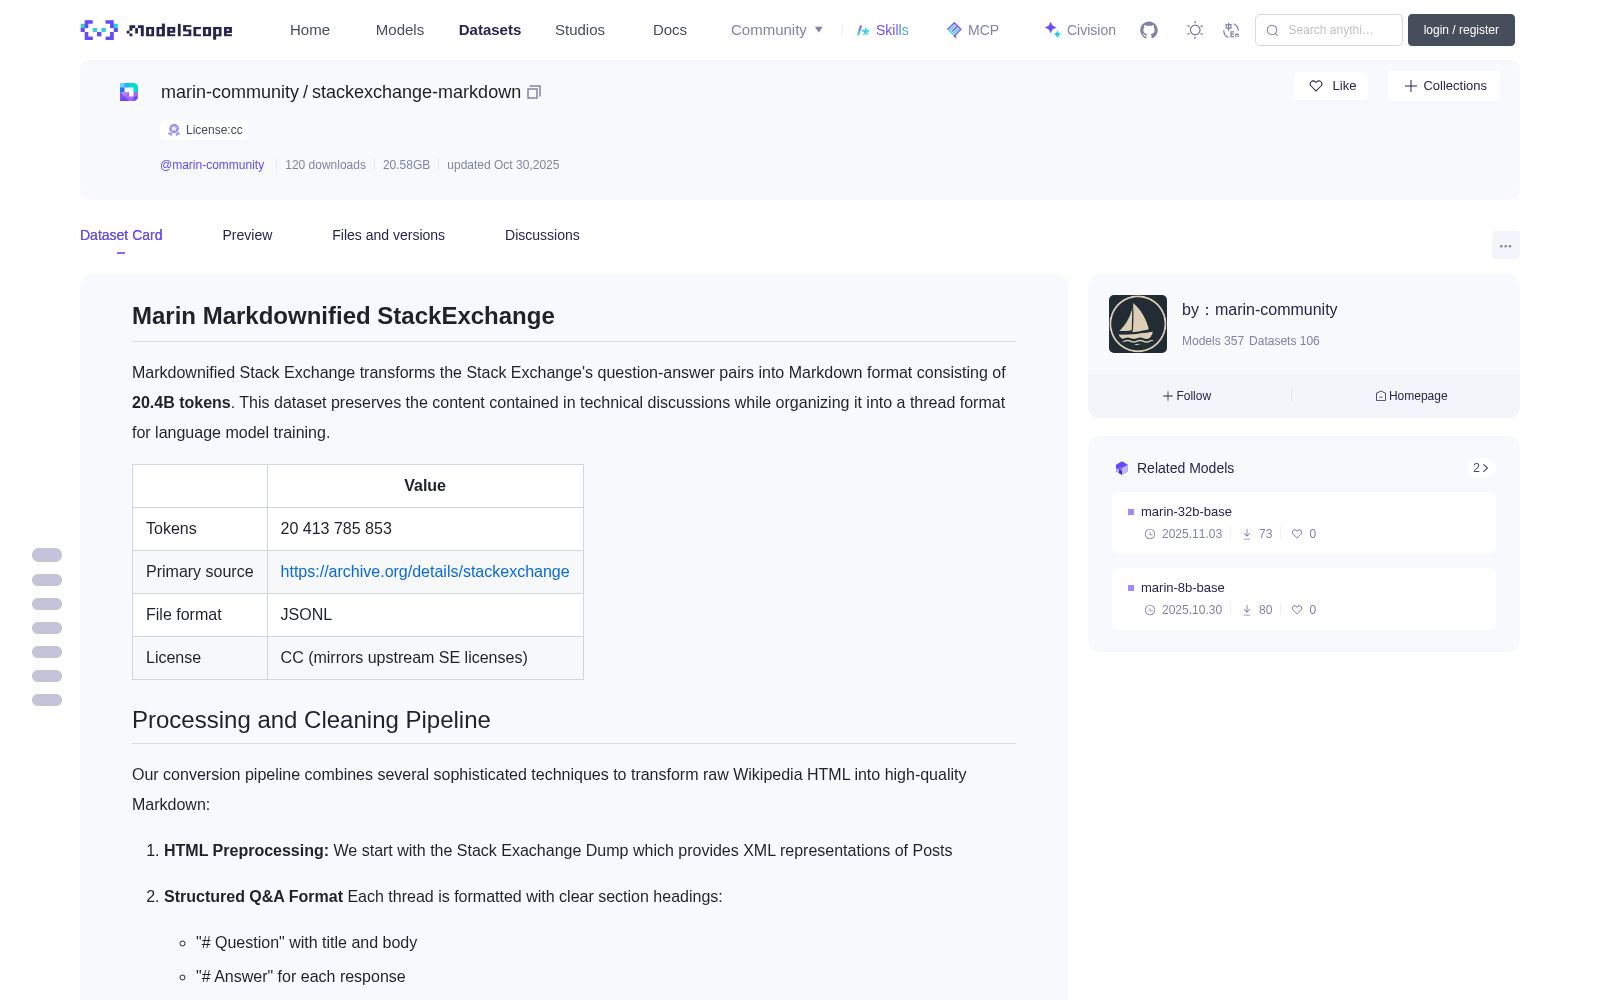Click the search magnifier icon
Screen dimensions: 1600x1000
click(1272, 30)
